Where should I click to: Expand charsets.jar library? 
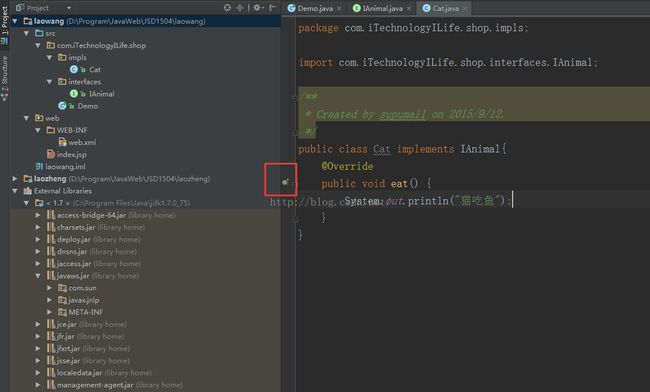pyautogui.click(x=38, y=227)
